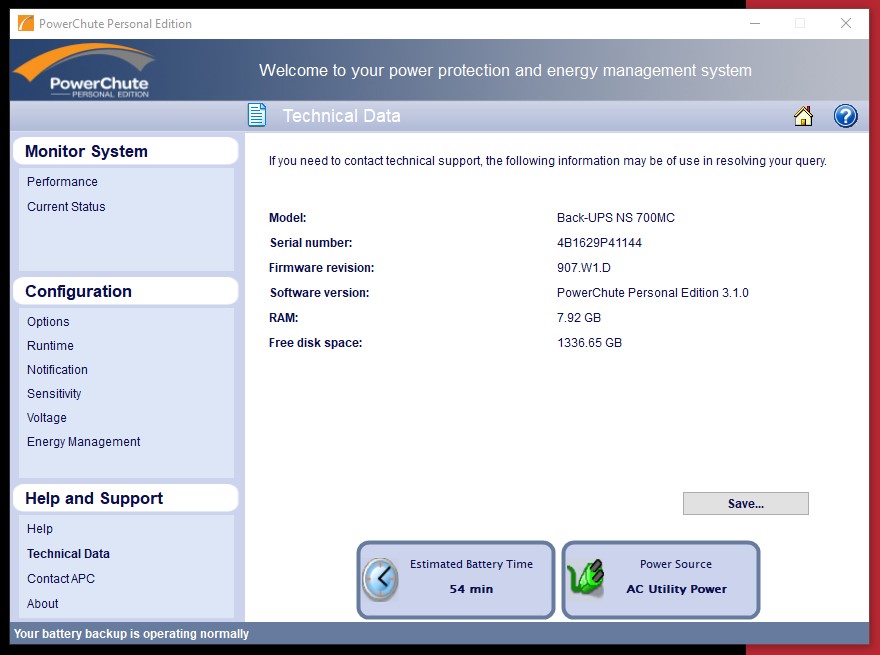Image resolution: width=880 pixels, height=655 pixels.
Task: Select About in Help and Support
Action: click(x=43, y=604)
